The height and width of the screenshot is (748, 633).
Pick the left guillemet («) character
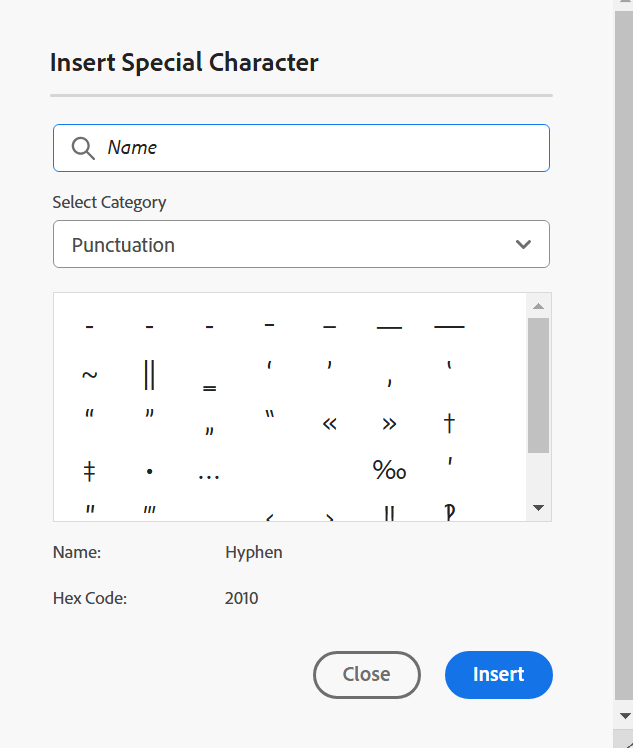(329, 423)
